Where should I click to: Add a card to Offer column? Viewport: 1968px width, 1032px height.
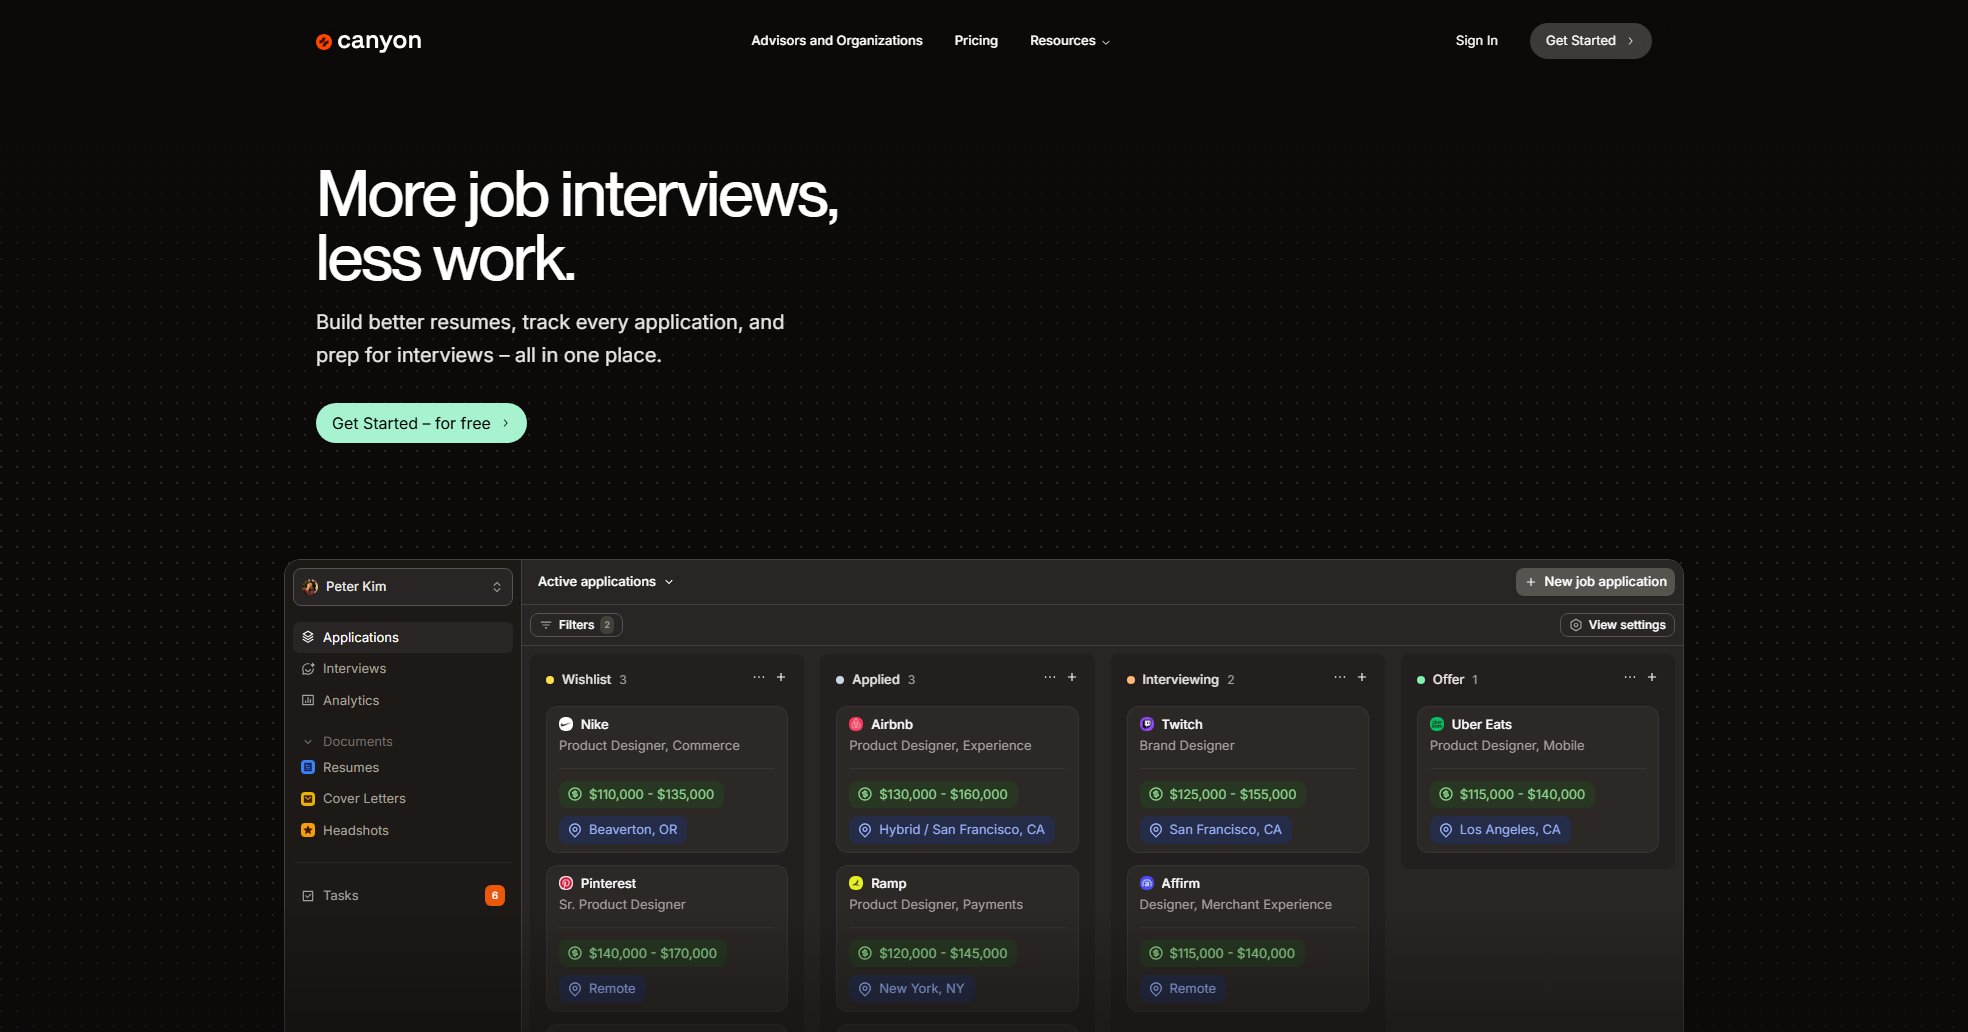(x=1652, y=677)
